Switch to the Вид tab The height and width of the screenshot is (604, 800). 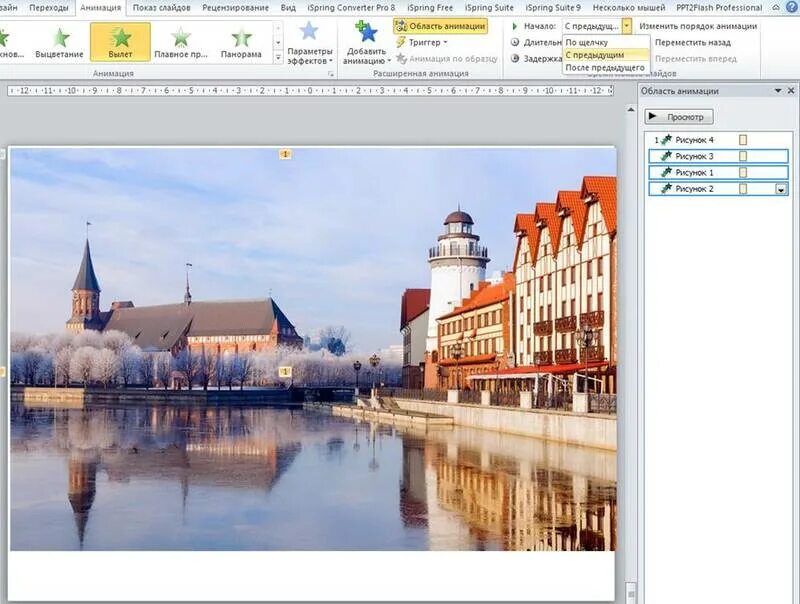pyautogui.click(x=288, y=8)
